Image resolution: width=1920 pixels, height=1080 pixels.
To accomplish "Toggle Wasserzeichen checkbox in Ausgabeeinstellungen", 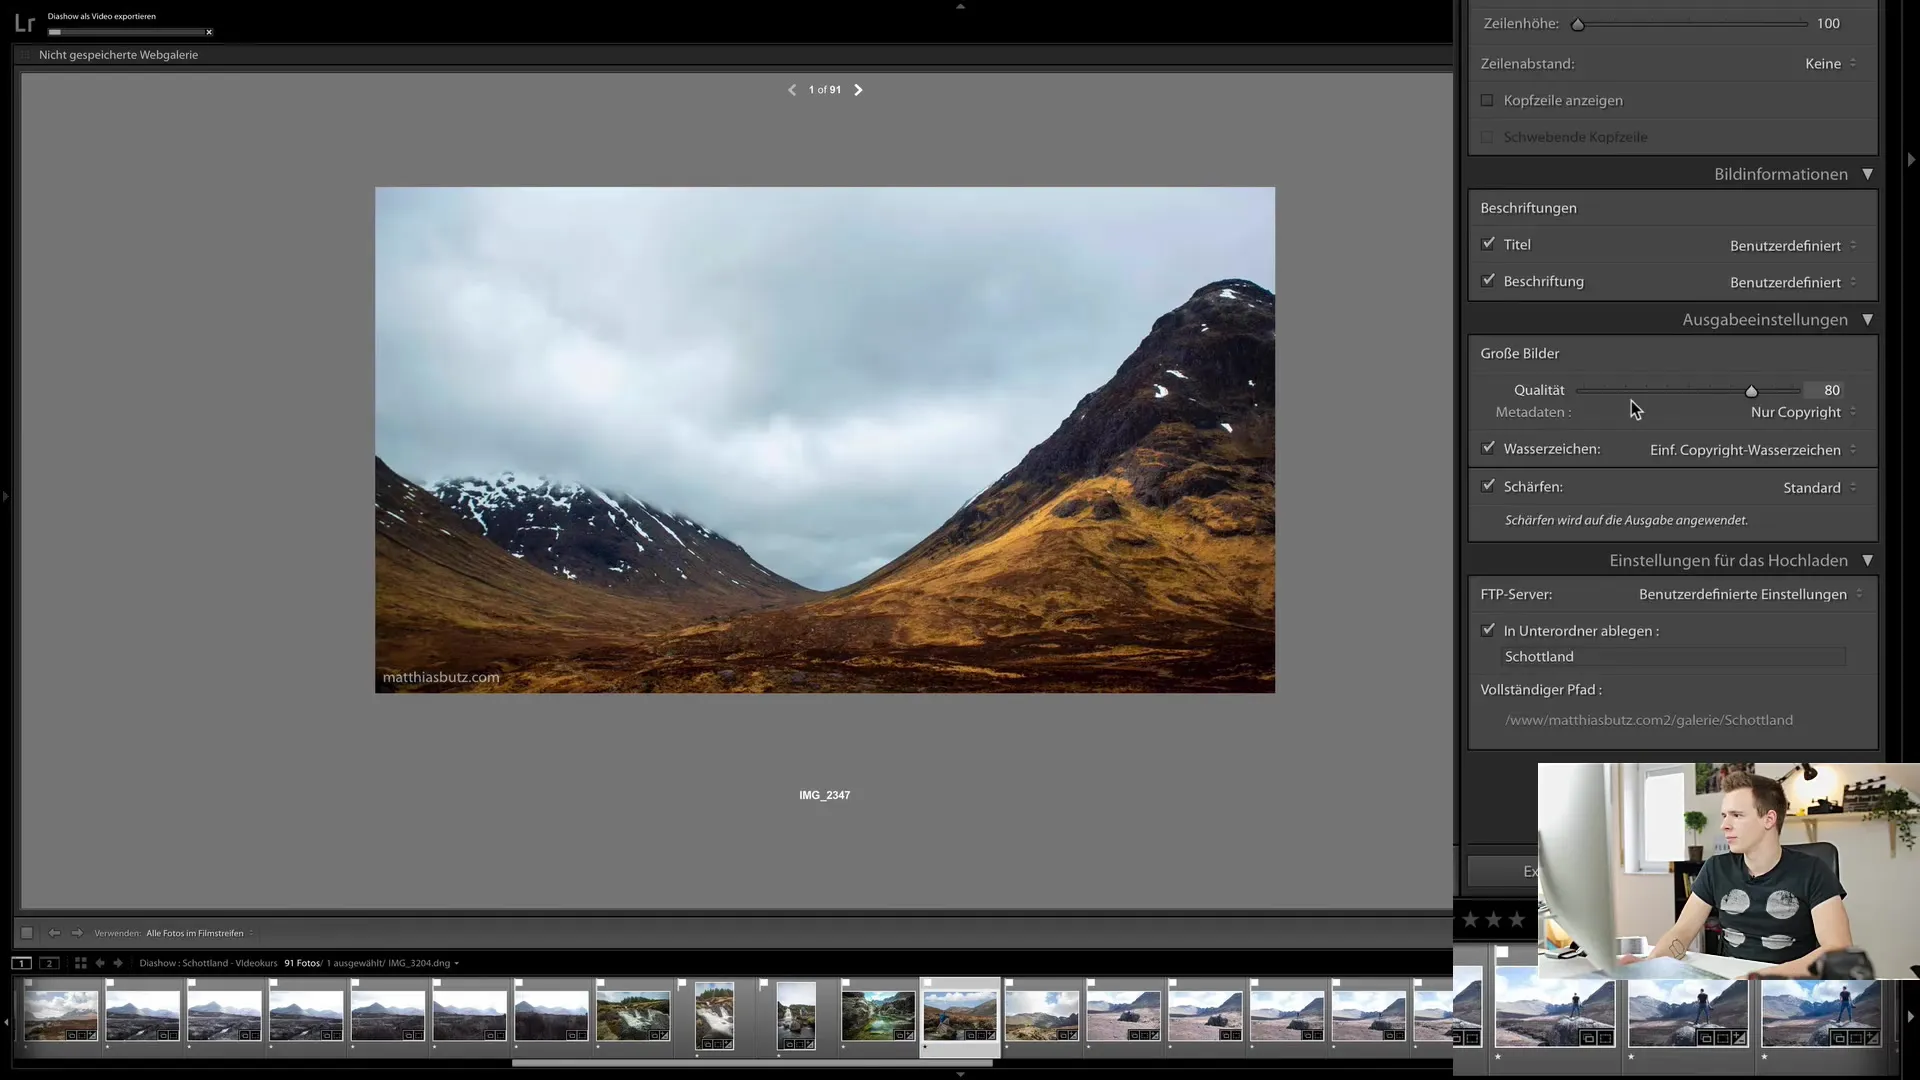I will point(1489,447).
